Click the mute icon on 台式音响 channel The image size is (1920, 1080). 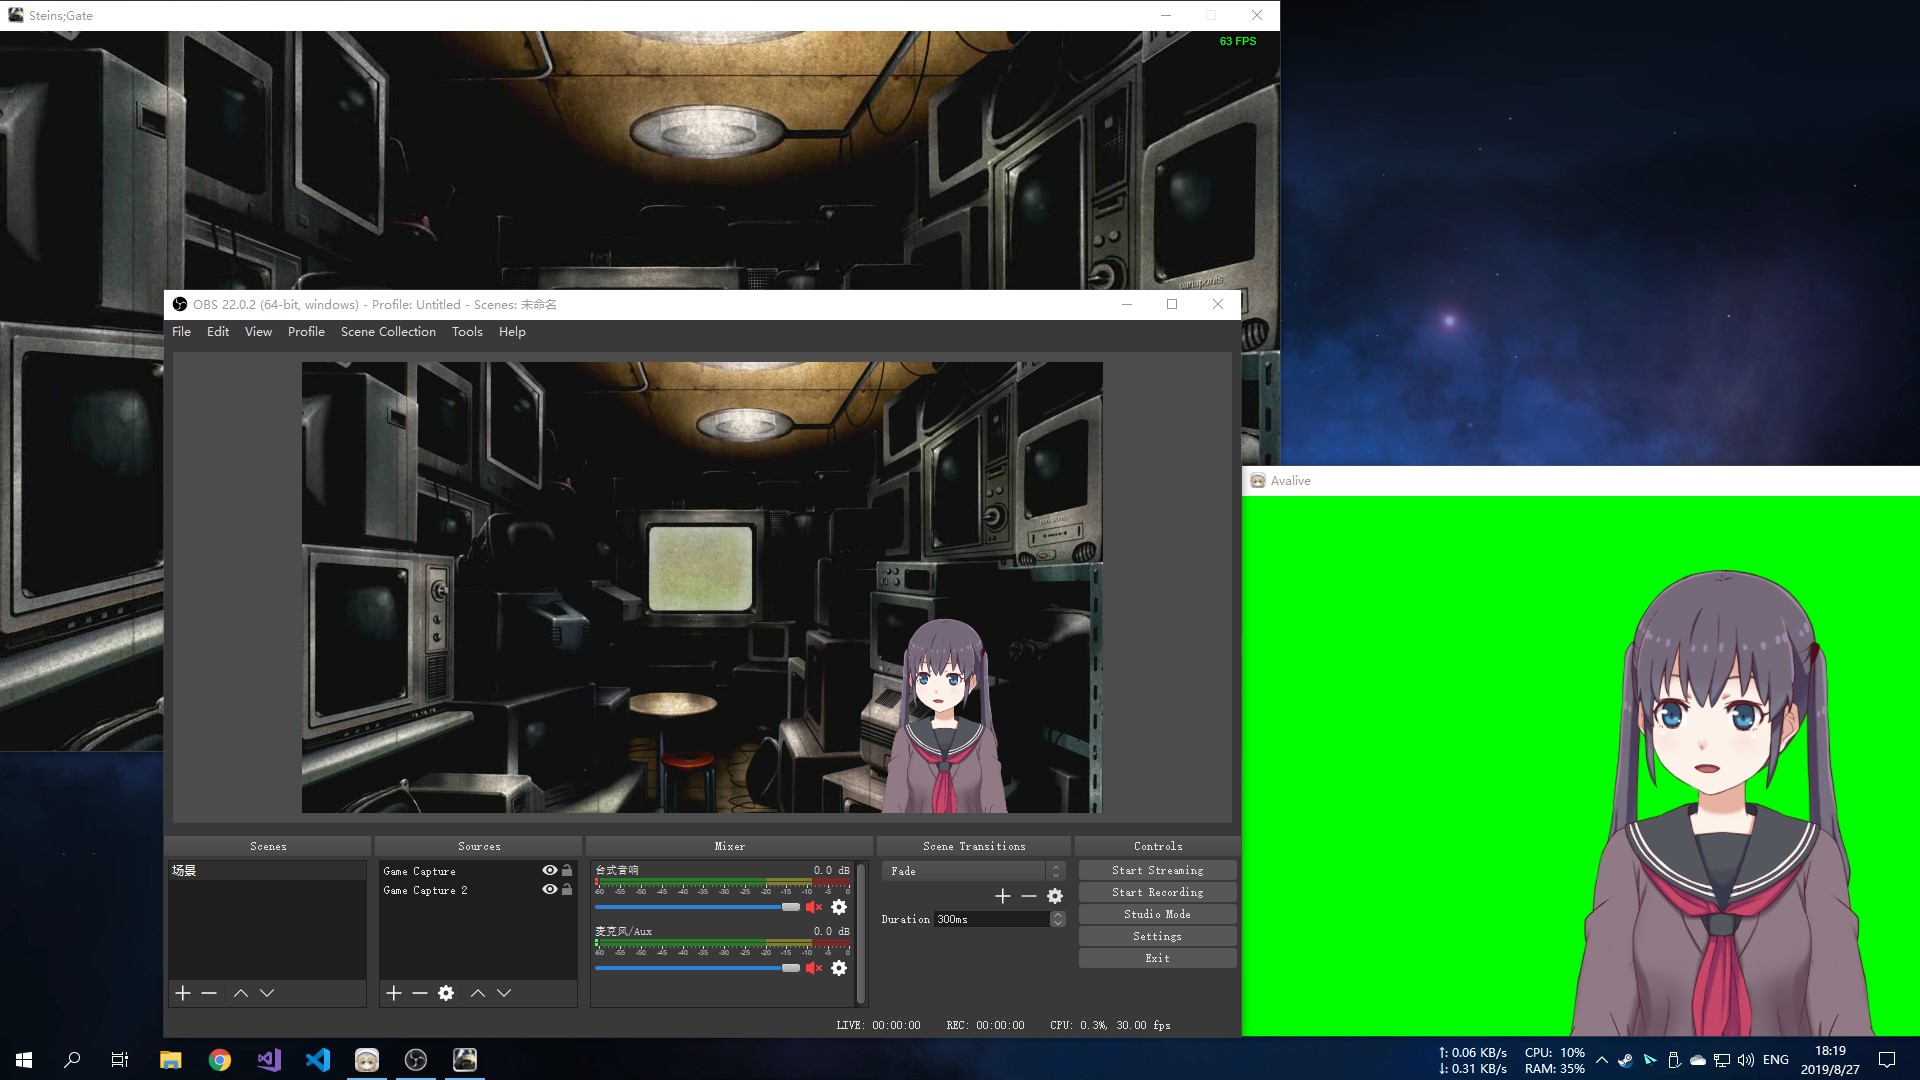(x=814, y=907)
